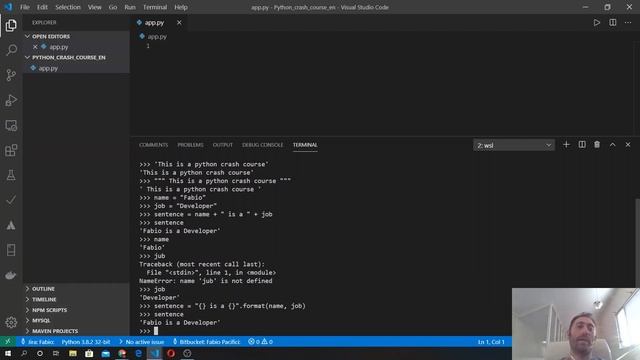The width and height of the screenshot is (640, 360).
Task: Switch to the Debug Console tab
Action: coord(262,145)
